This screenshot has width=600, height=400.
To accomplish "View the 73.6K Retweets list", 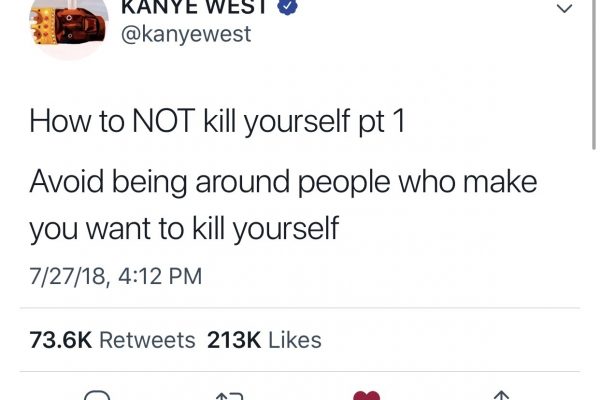I will [112, 340].
